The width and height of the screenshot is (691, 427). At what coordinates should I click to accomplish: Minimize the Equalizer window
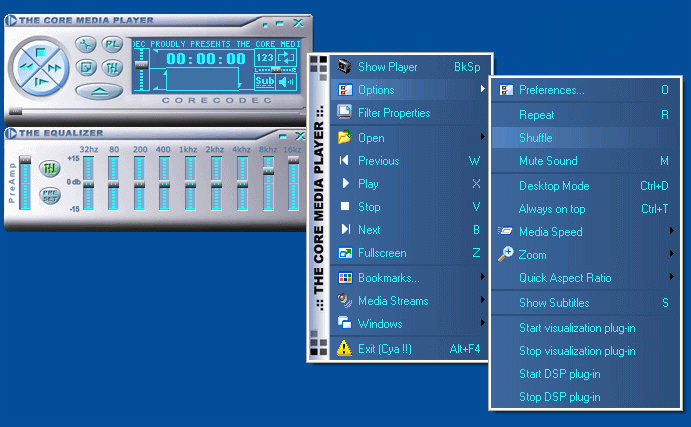[283, 136]
